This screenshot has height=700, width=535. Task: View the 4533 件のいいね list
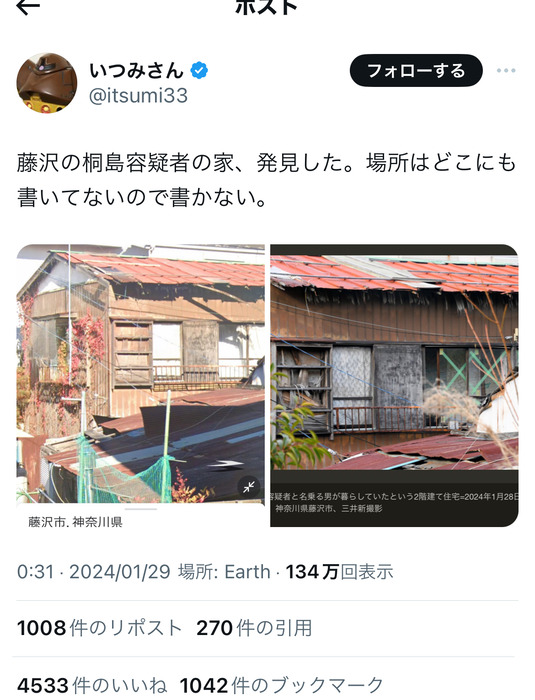(x=92, y=685)
